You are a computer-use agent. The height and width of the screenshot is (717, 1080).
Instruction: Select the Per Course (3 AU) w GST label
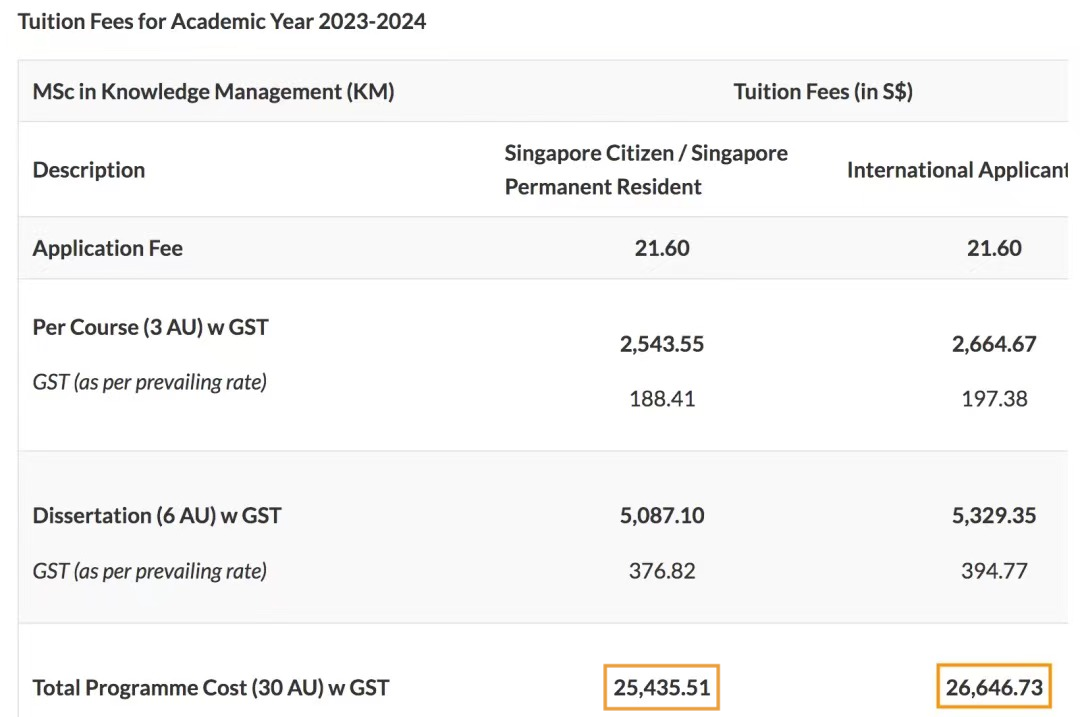pyautogui.click(x=150, y=327)
